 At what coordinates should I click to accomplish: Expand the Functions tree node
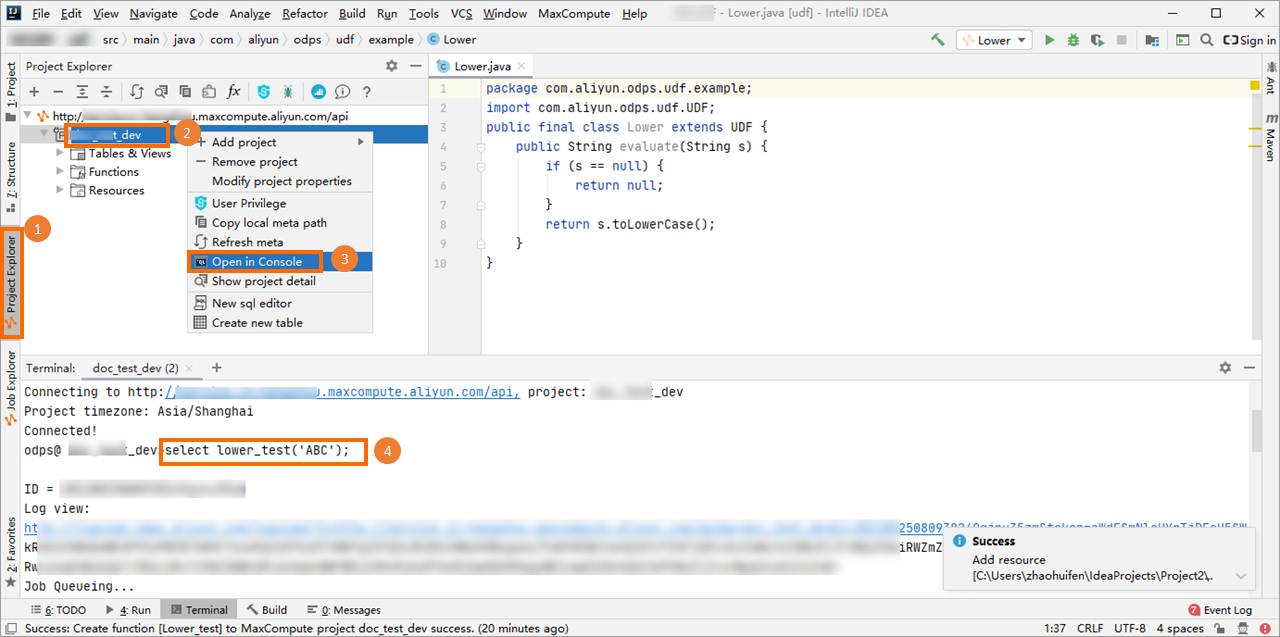(x=61, y=172)
